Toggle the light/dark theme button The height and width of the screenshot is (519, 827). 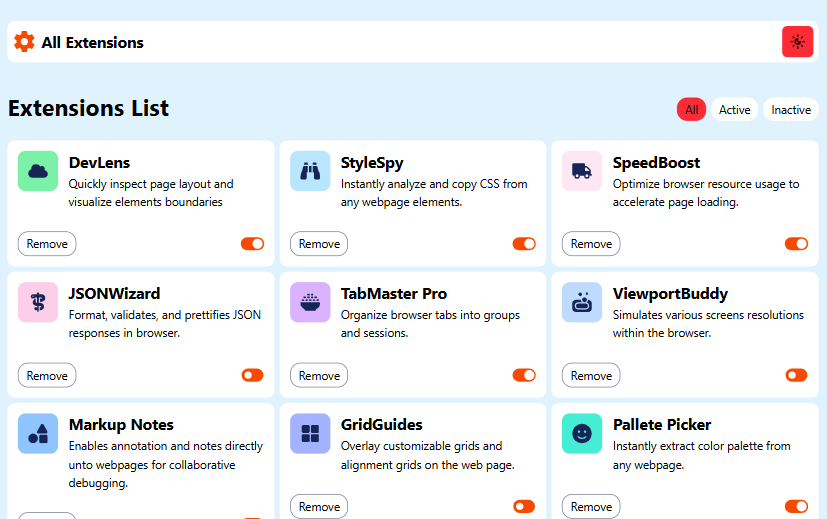point(797,41)
